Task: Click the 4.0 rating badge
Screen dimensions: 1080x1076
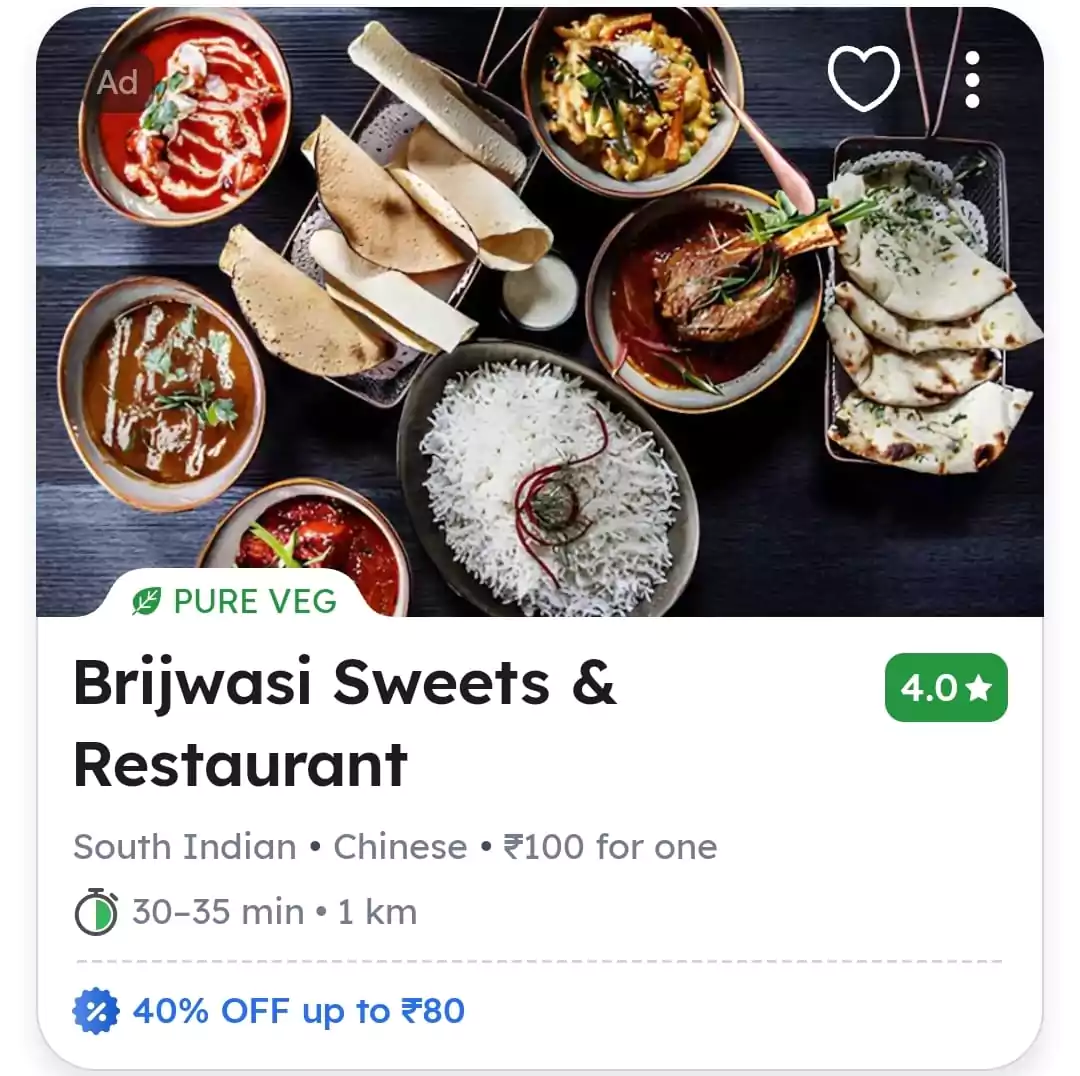Action: pos(946,687)
